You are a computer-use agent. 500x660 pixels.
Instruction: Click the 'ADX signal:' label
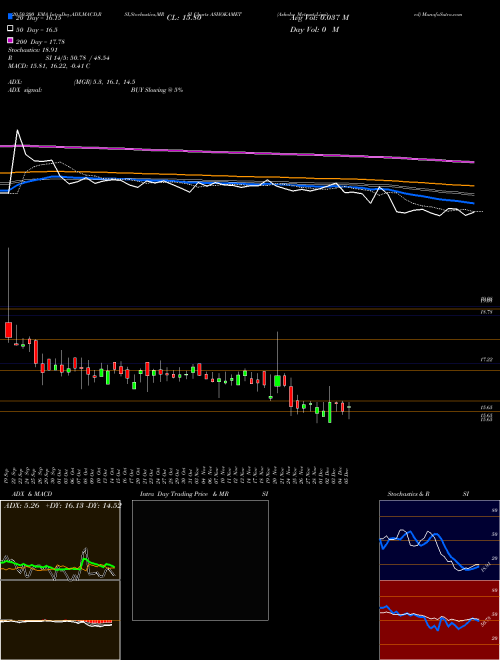[25, 90]
